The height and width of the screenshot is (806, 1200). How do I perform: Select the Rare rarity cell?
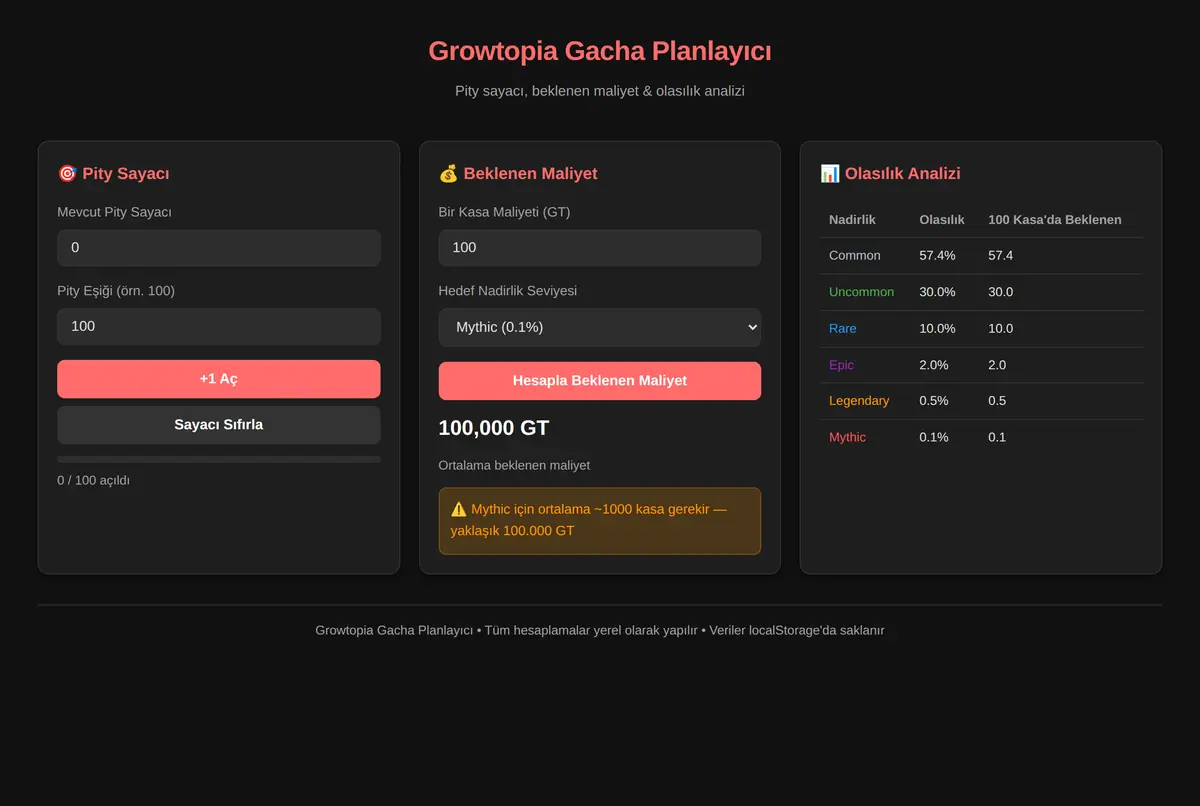tap(843, 328)
